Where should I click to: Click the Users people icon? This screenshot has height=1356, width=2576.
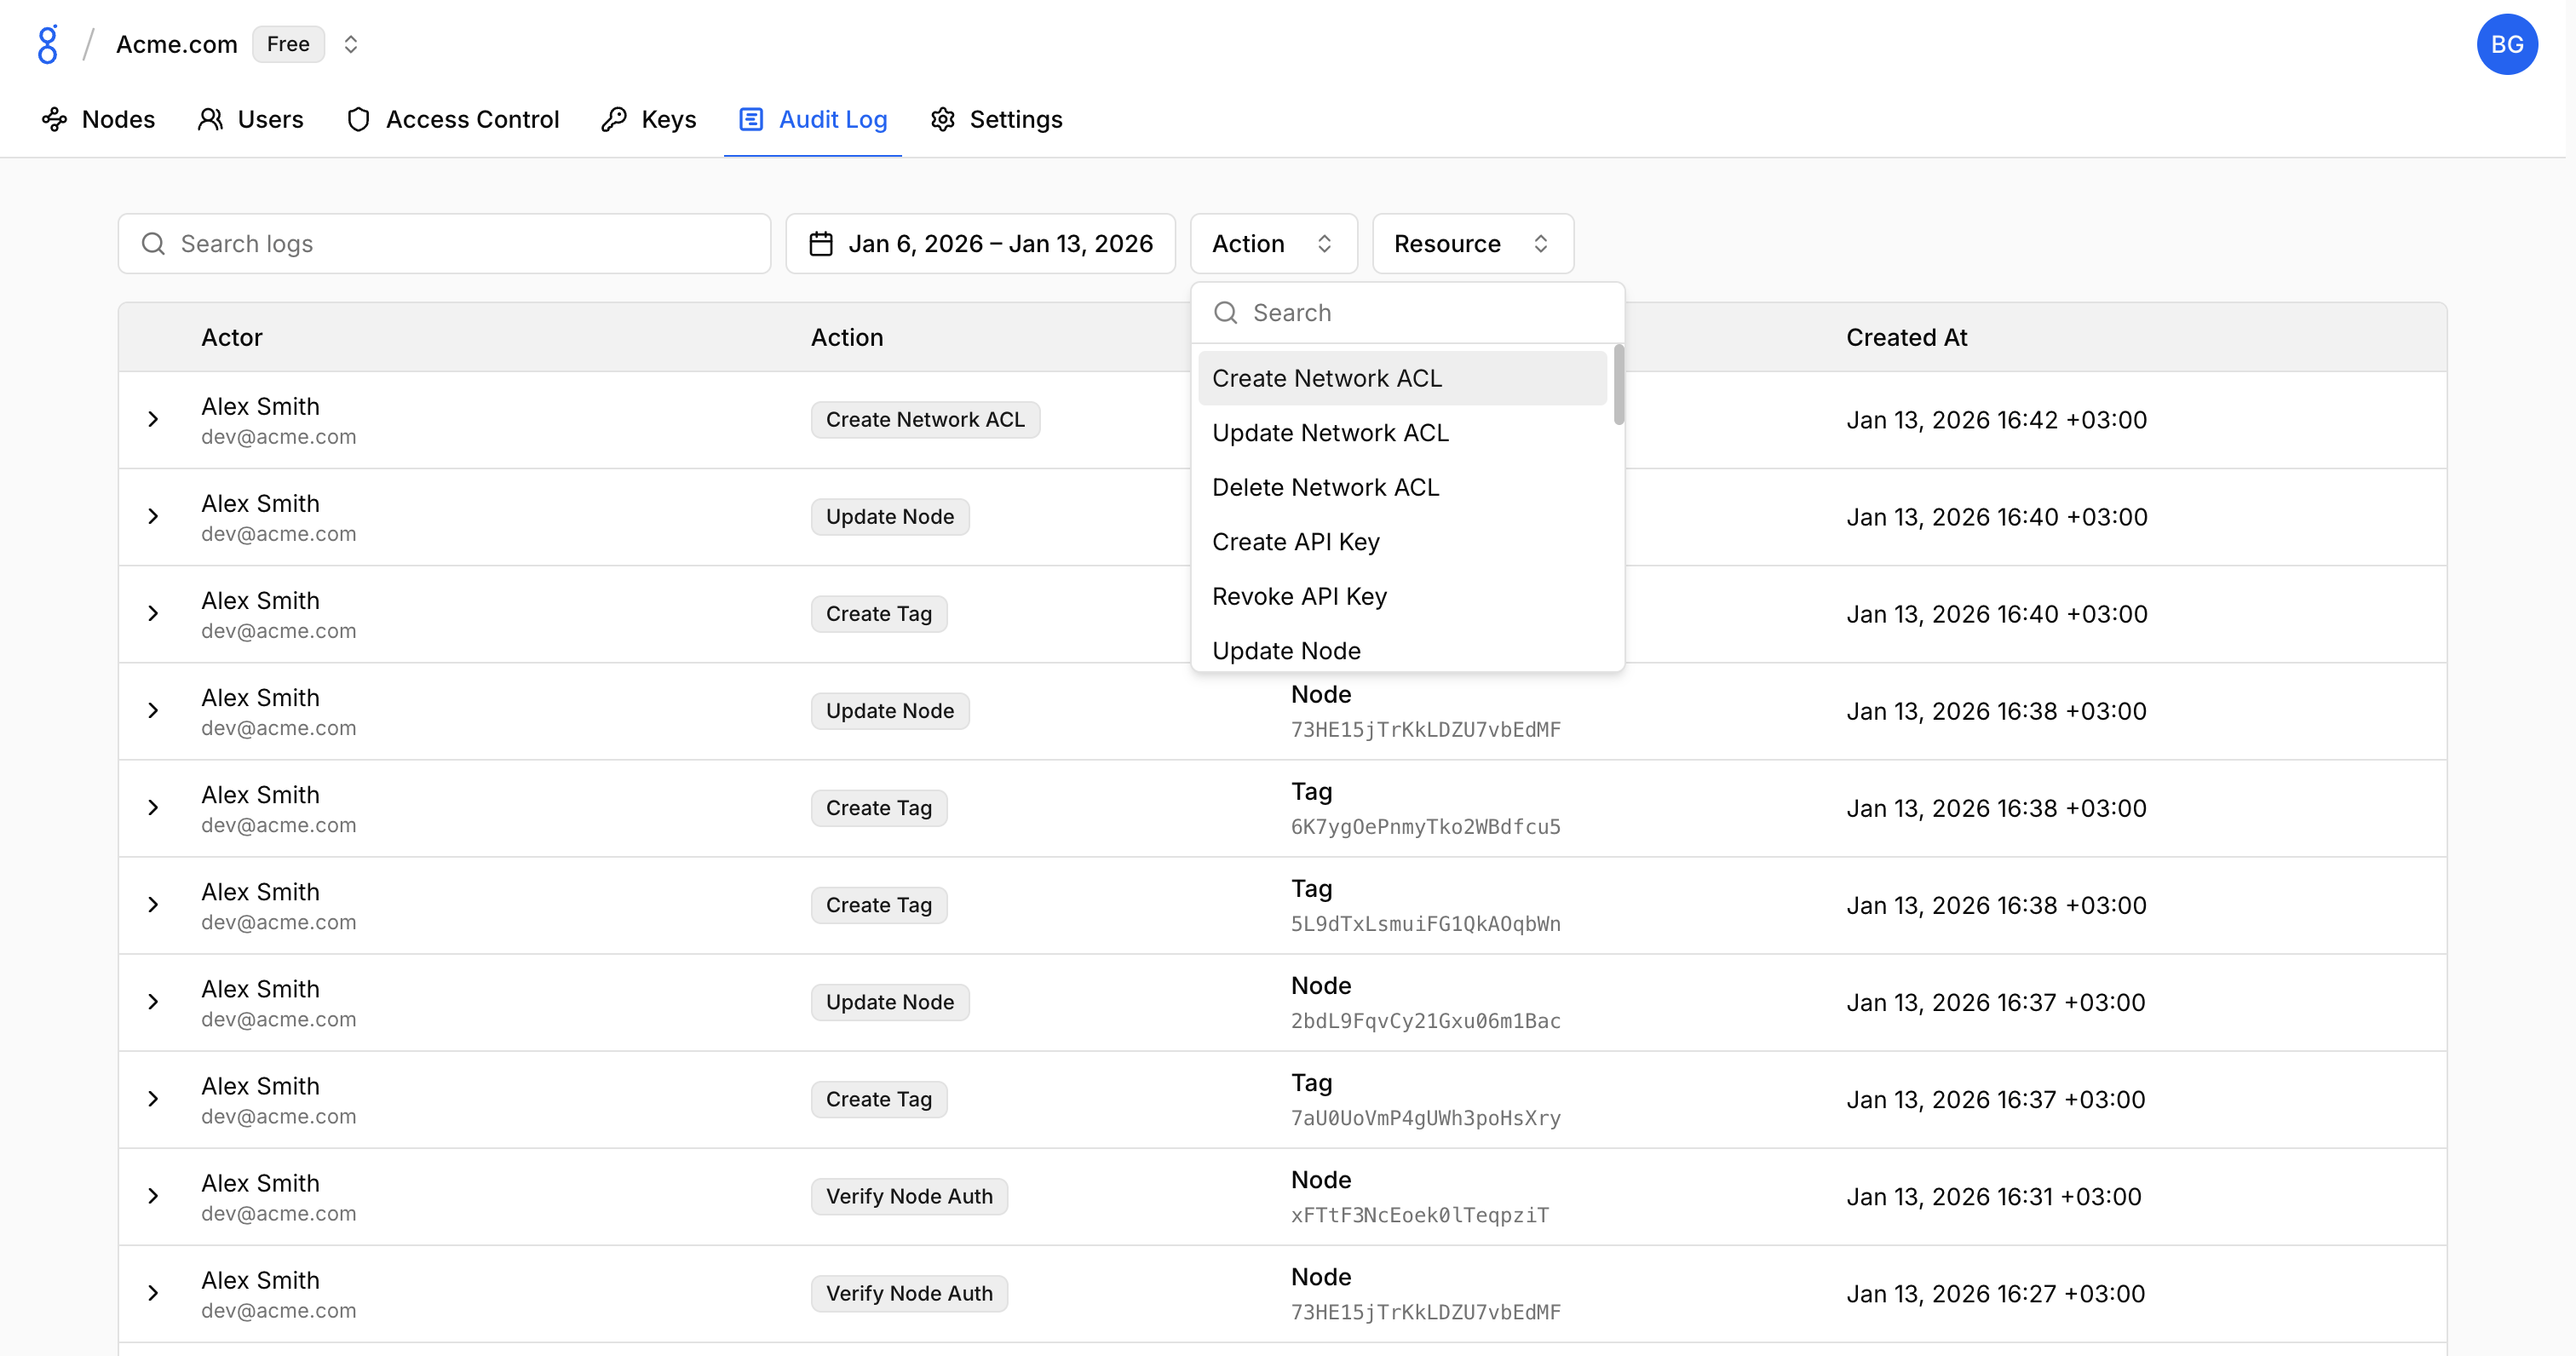pyautogui.click(x=210, y=119)
